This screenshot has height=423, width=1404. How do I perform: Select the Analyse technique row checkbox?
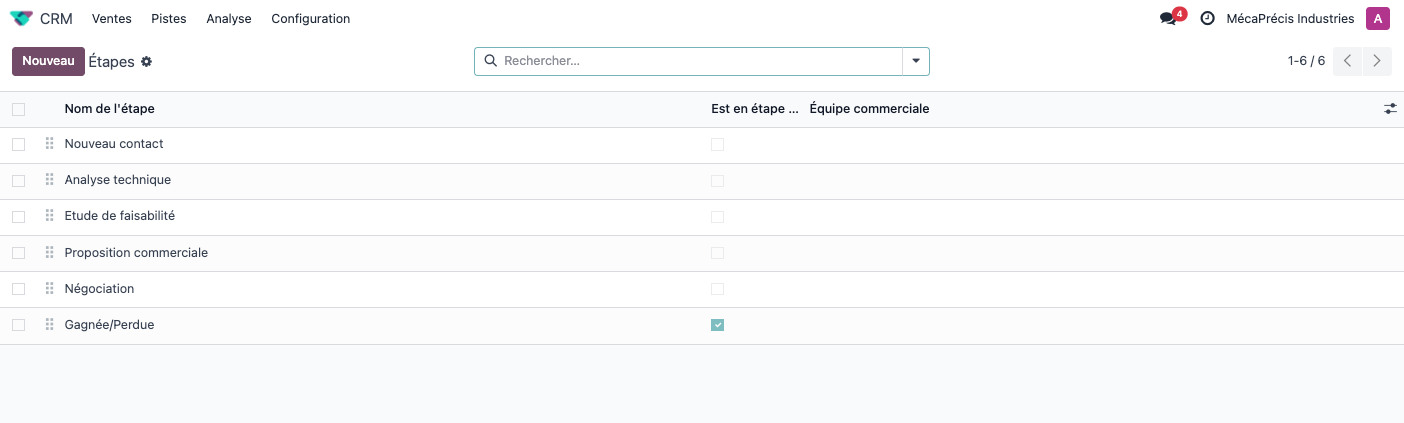pyautogui.click(x=18, y=181)
